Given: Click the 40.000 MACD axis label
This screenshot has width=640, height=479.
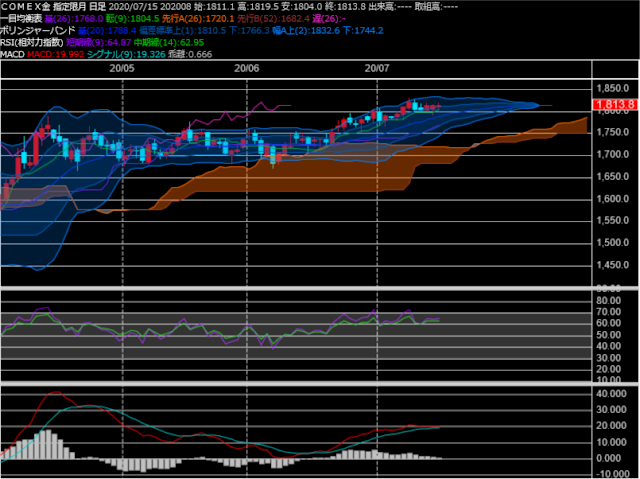Looking at the screenshot, I should click(611, 394).
